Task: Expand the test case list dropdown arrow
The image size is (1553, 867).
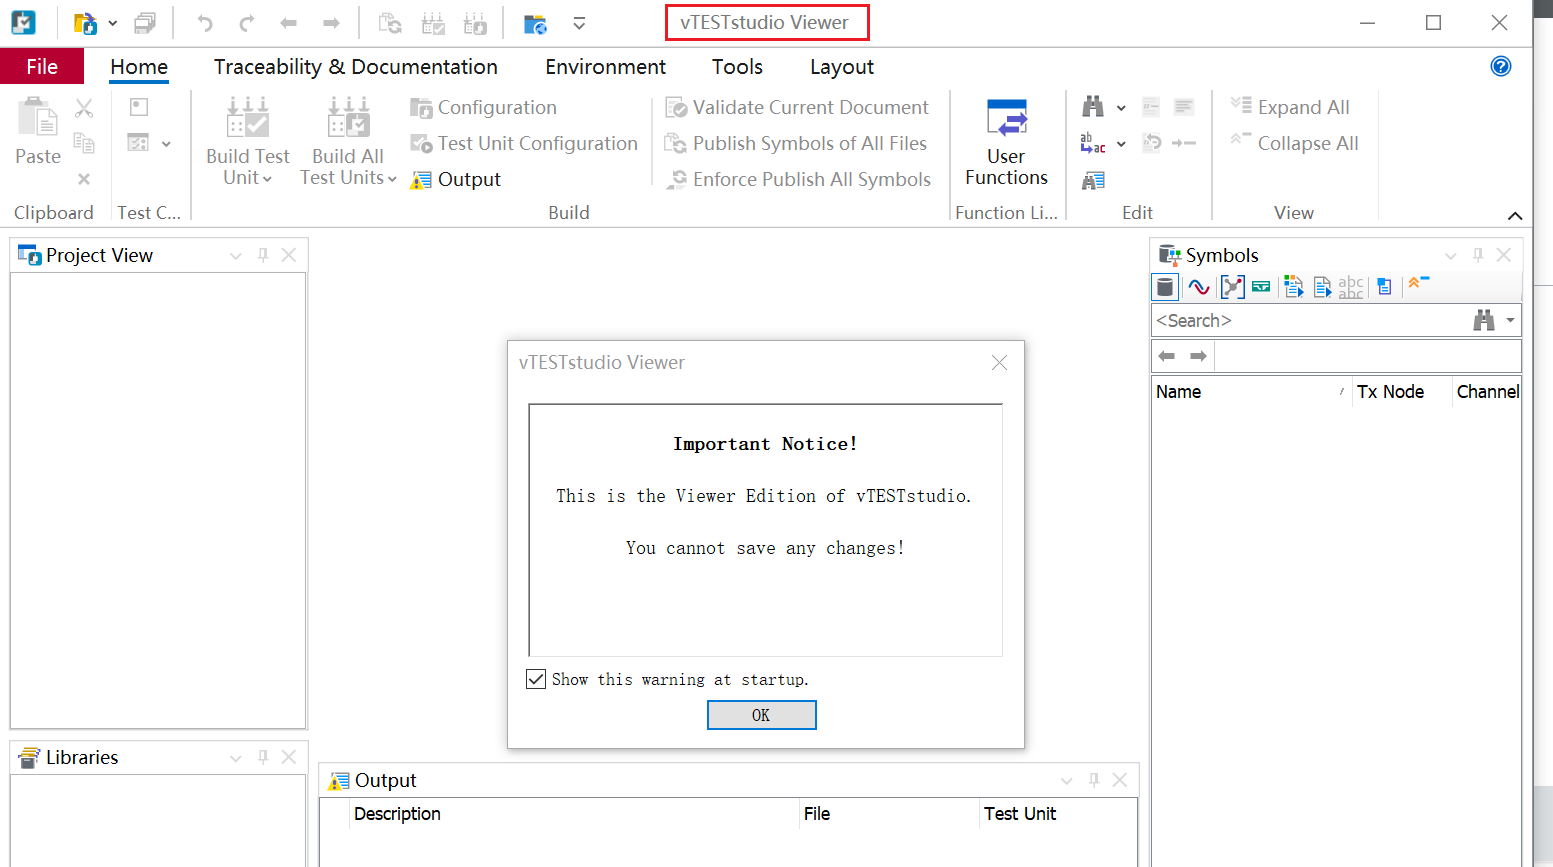Action: 166,144
